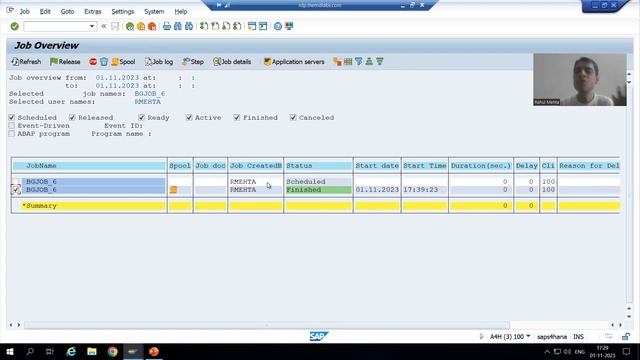This screenshot has width=640, height=360.
Task: Collapse command field with double-chevron icon
Action: pyautogui.click(x=104, y=27)
